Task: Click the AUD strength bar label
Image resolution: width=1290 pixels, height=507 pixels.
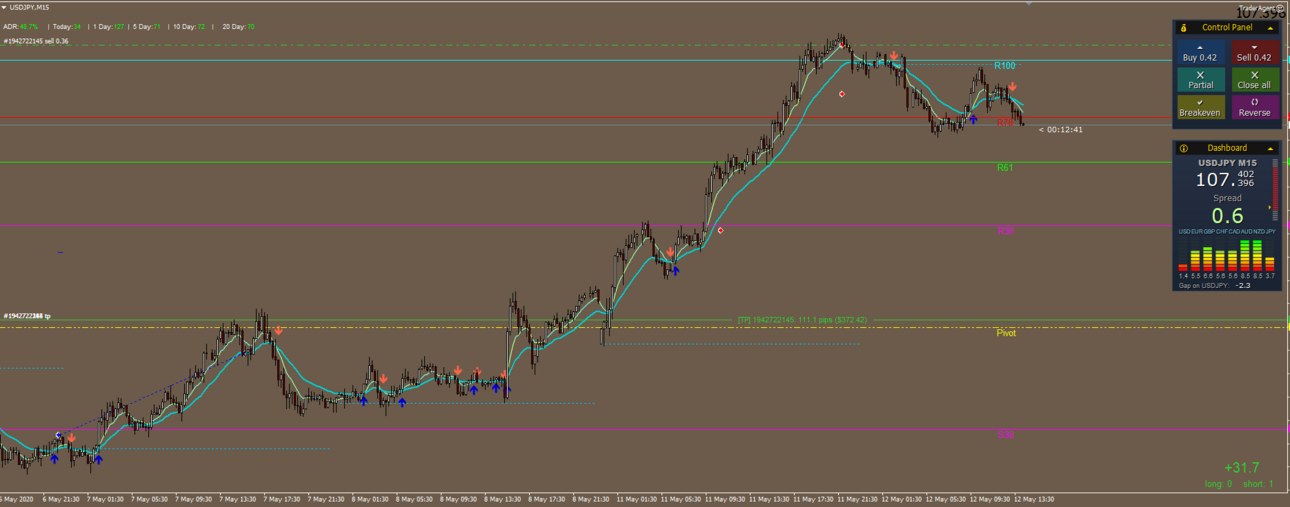Action: [1246, 231]
